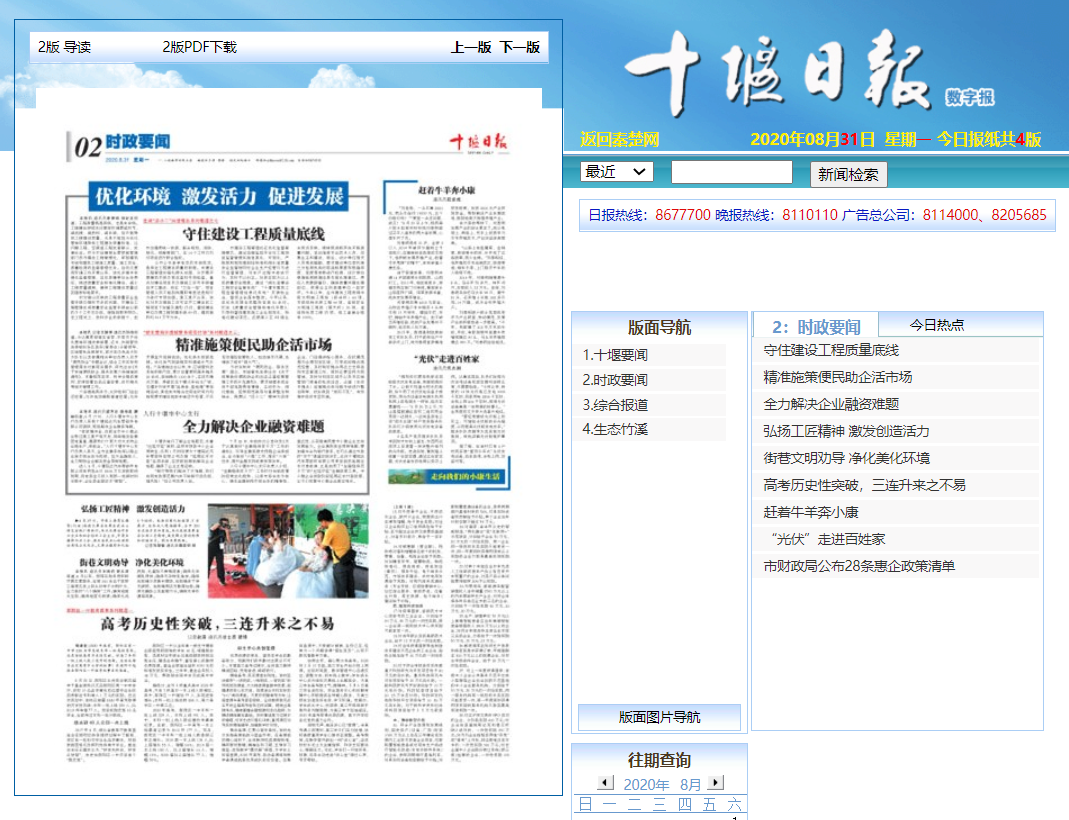Click 赶着牛羊奔小康 headline on page image
Screen dimensions: 1069x820
click(x=447, y=190)
